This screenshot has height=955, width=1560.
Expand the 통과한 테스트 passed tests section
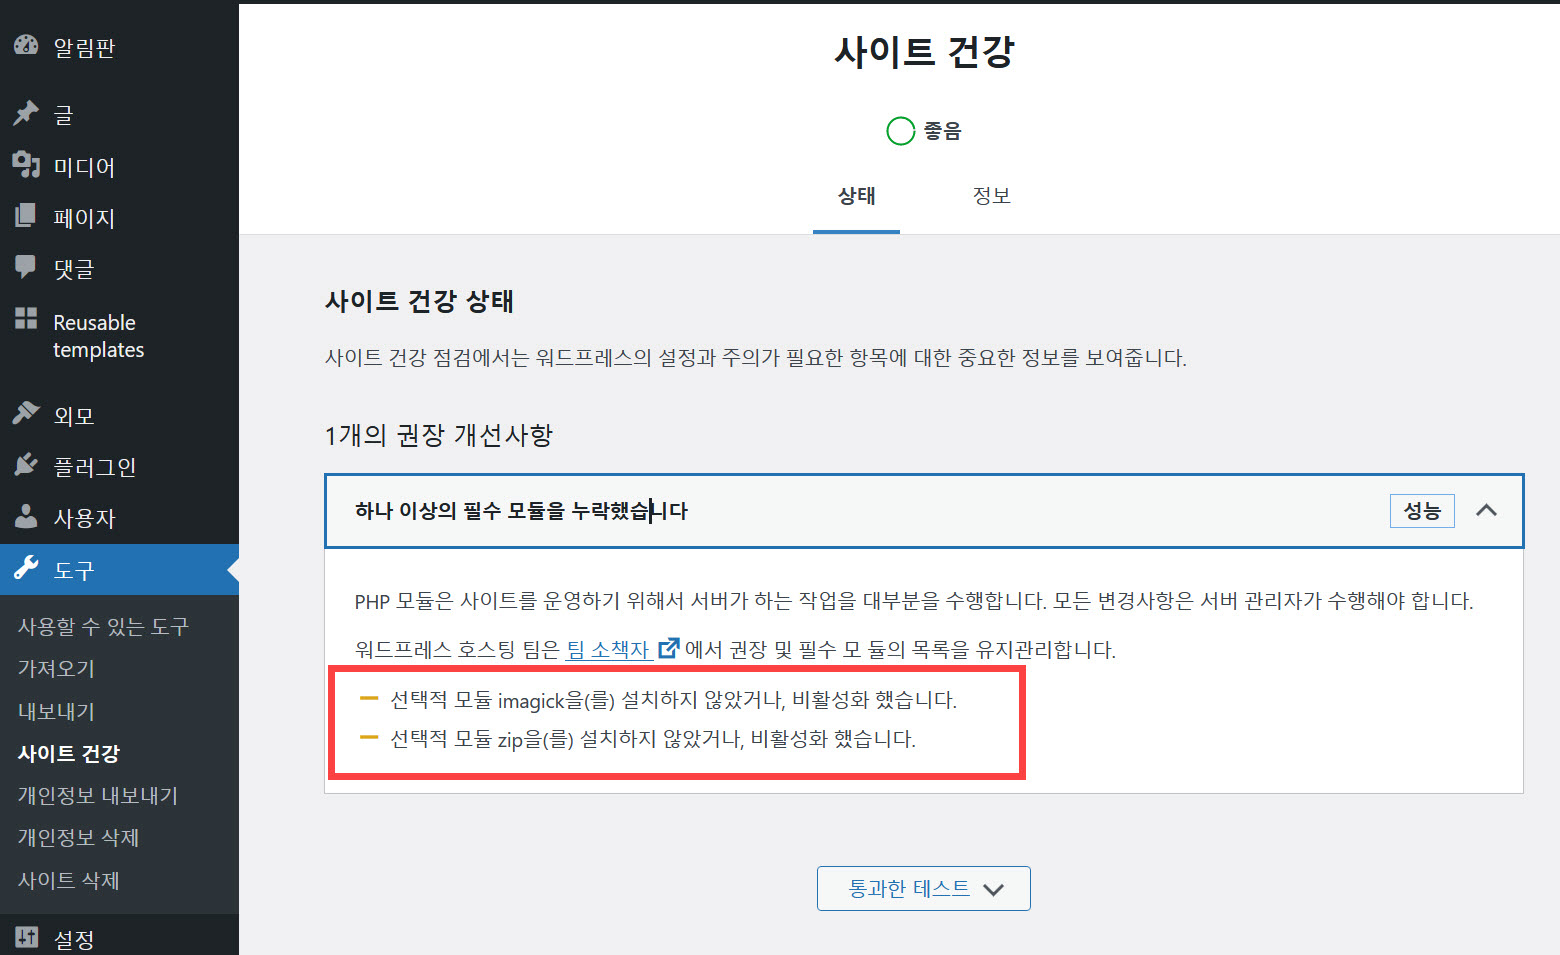click(x=922, y=888)
